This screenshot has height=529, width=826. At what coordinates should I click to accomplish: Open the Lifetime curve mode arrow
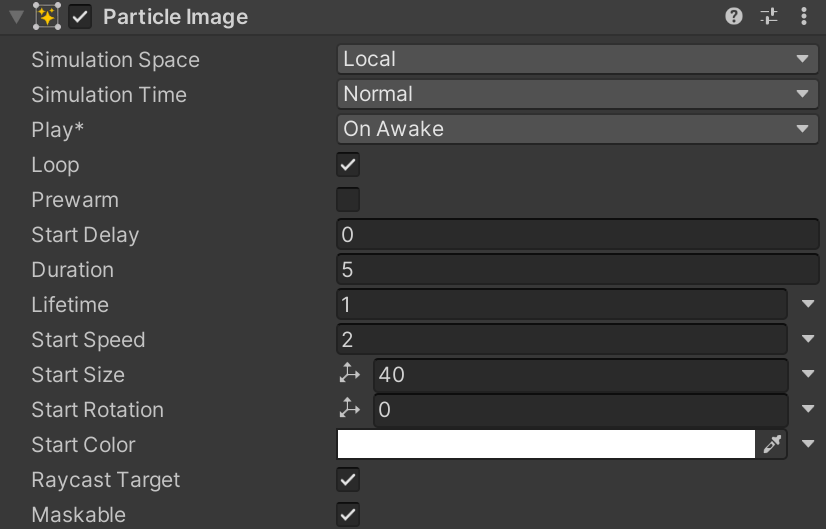(x=808, y=304)
